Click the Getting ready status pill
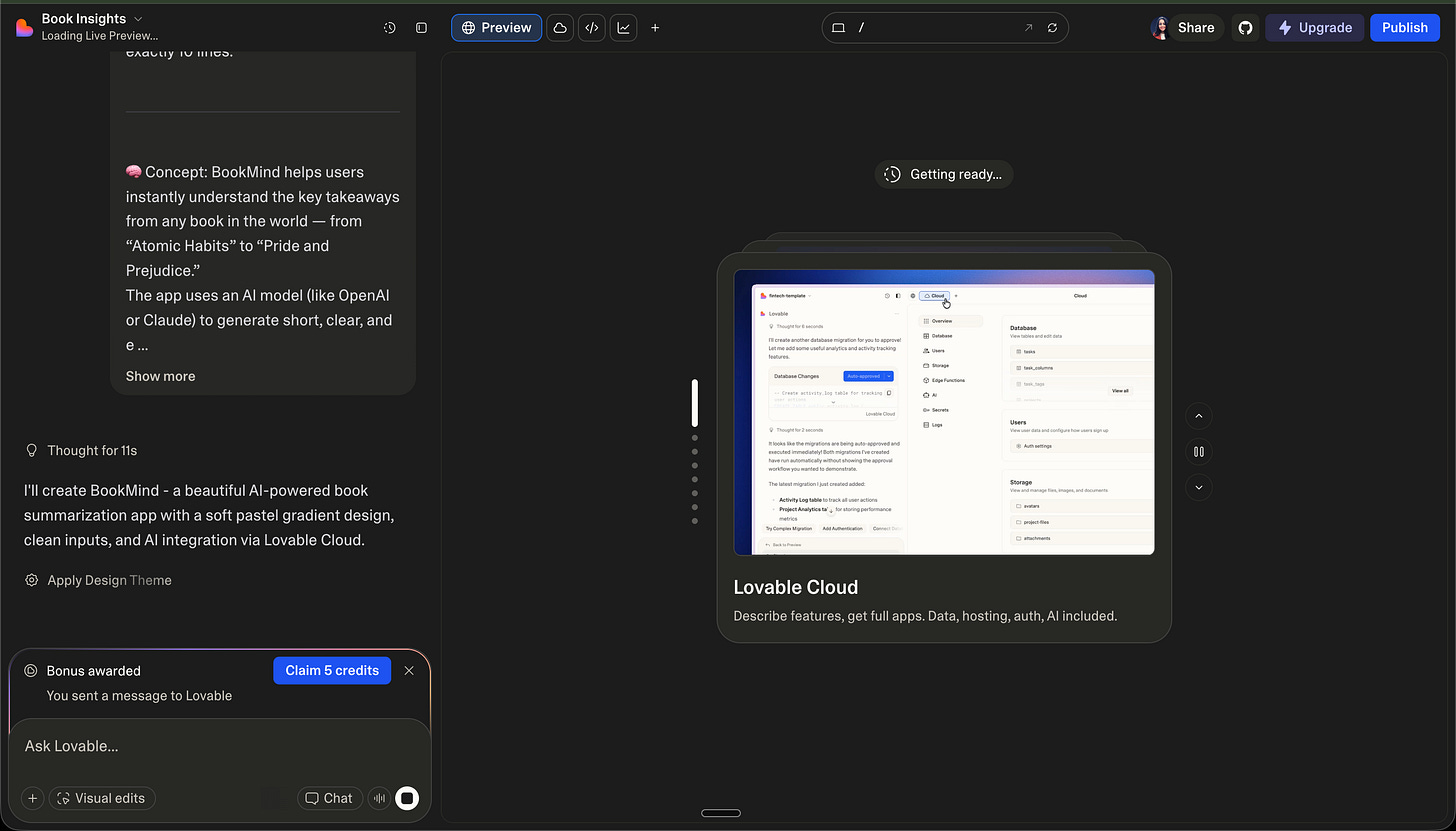The height and width of the screenshot is (831, 1456). (944, 174)
